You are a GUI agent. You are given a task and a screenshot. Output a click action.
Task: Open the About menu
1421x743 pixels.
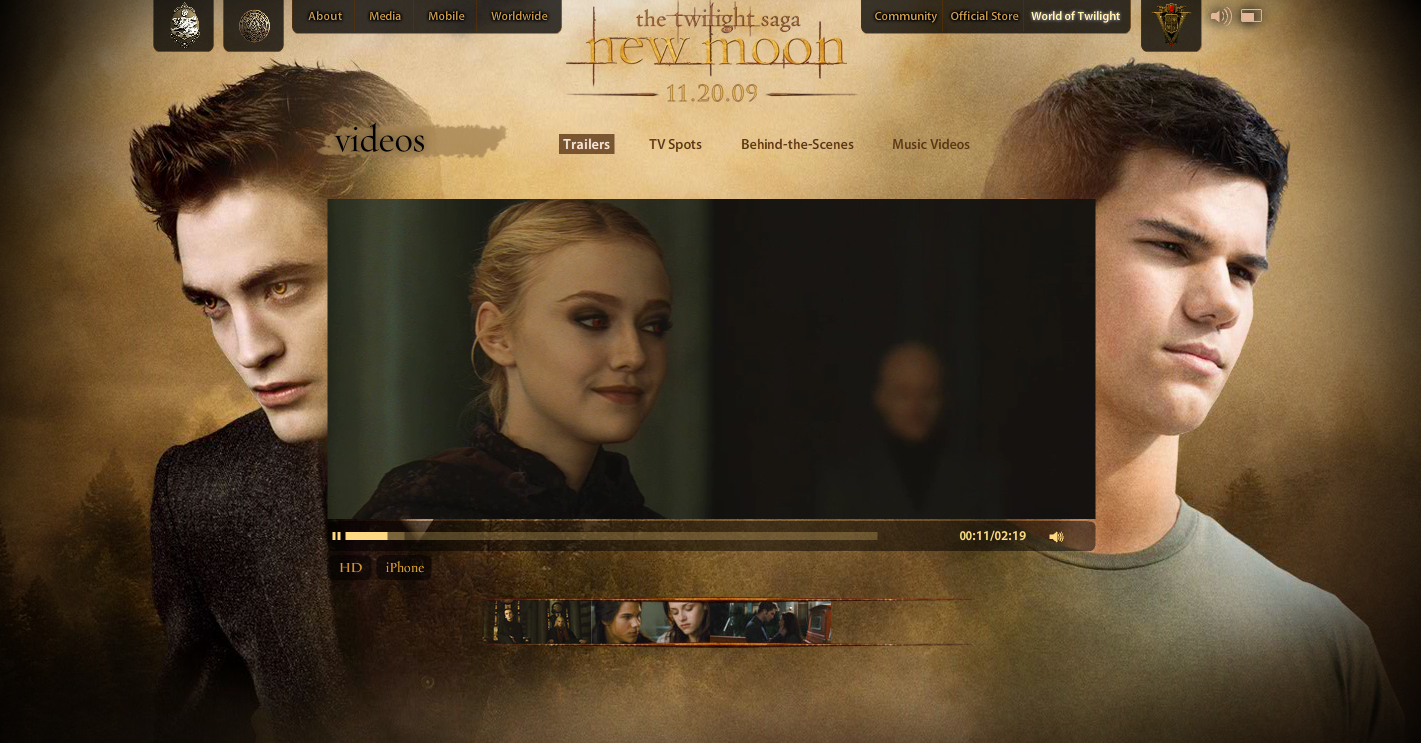pyautogui.click(x=325, y=16)
